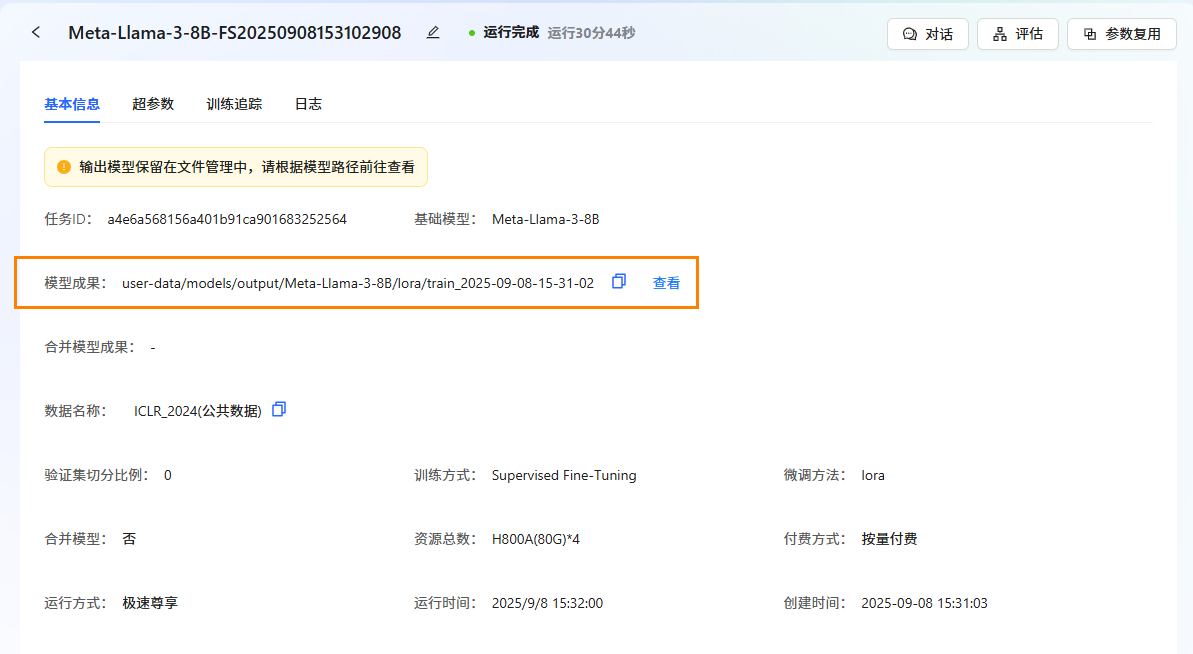This screenshot has width=1193, height=654.
Task: Click the 查看 link for model output
Action: (666, 283)
